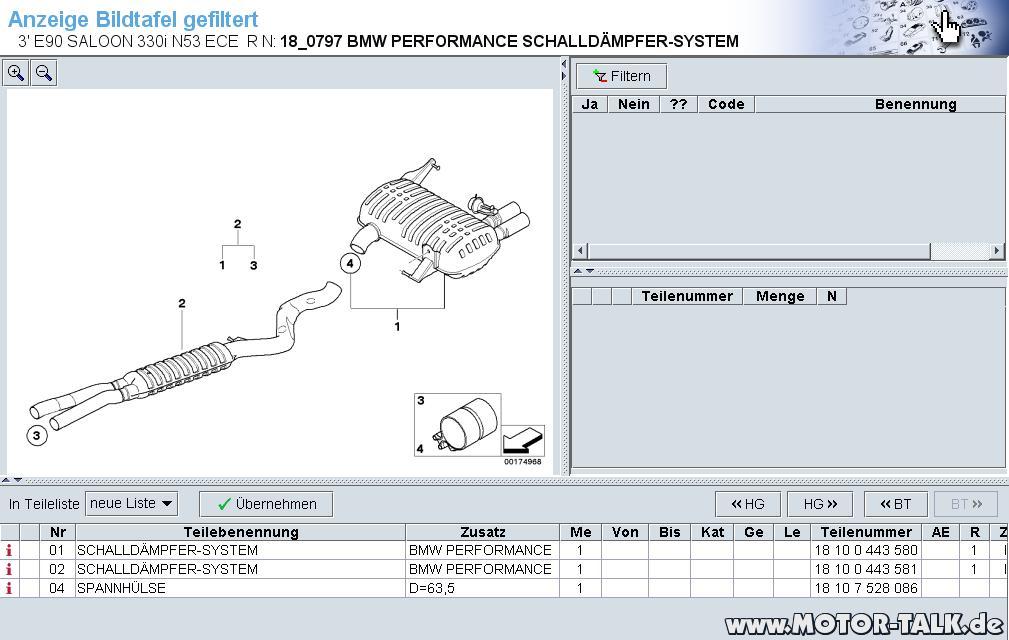Image resolution: width=1009 pixels, height=640 pixels.
Task: Click the AE column header
Action: [941, 532]
